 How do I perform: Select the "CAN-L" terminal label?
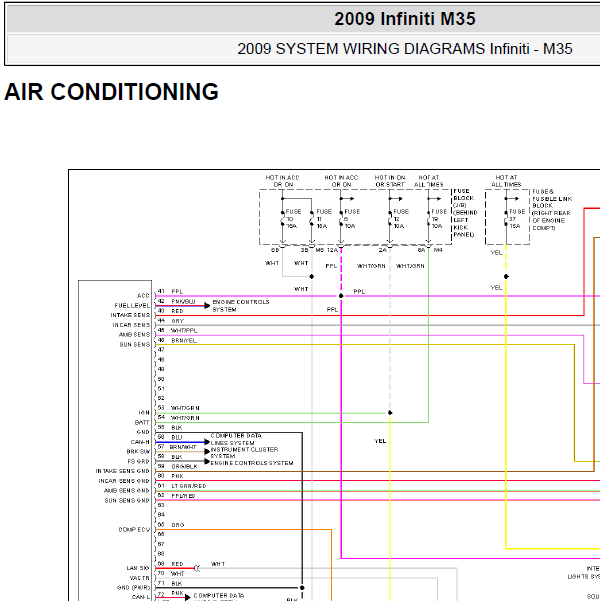(x=141, y=597)
